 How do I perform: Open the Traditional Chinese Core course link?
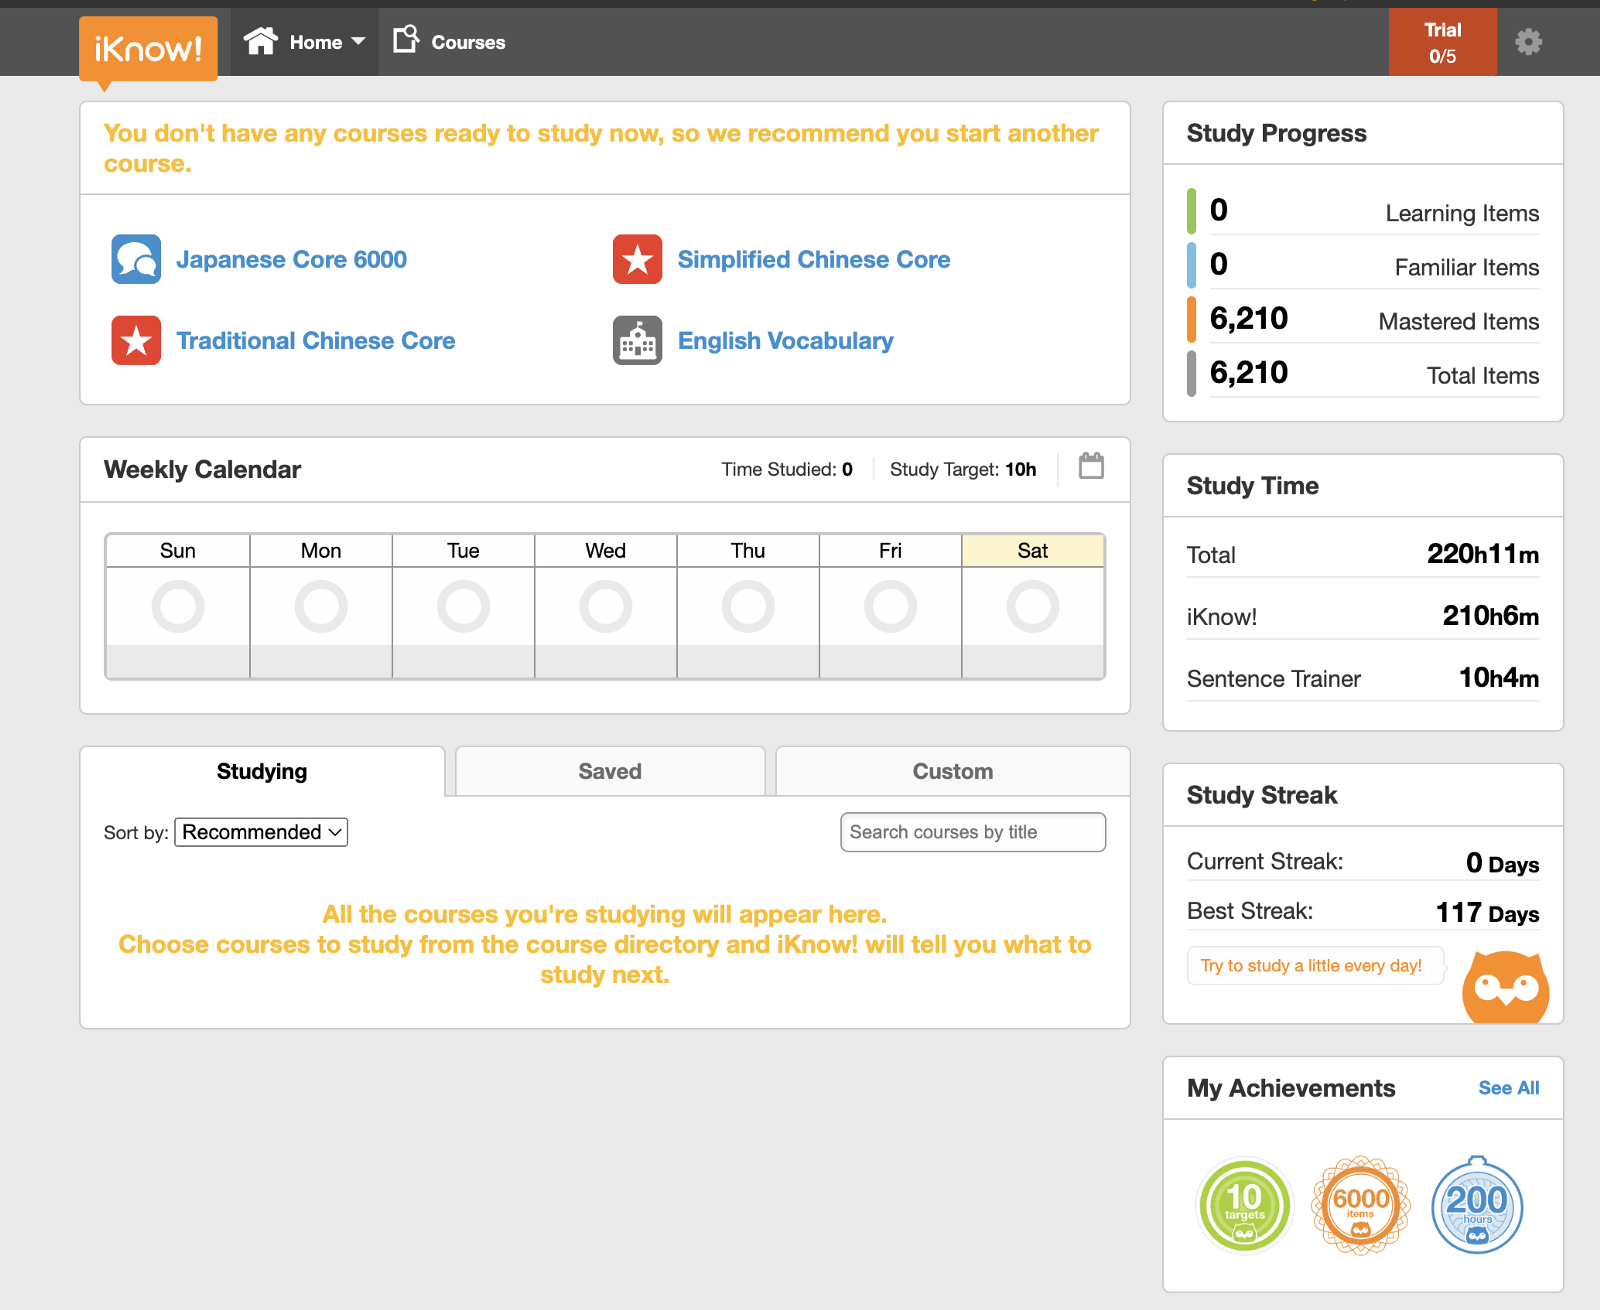pyautogui.click(x=315, y=341)
